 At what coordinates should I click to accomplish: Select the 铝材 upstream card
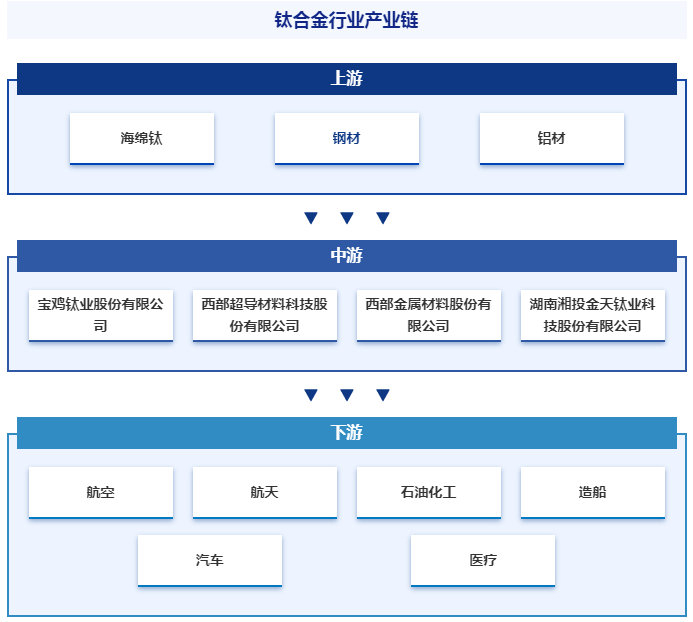pos(552,138)
